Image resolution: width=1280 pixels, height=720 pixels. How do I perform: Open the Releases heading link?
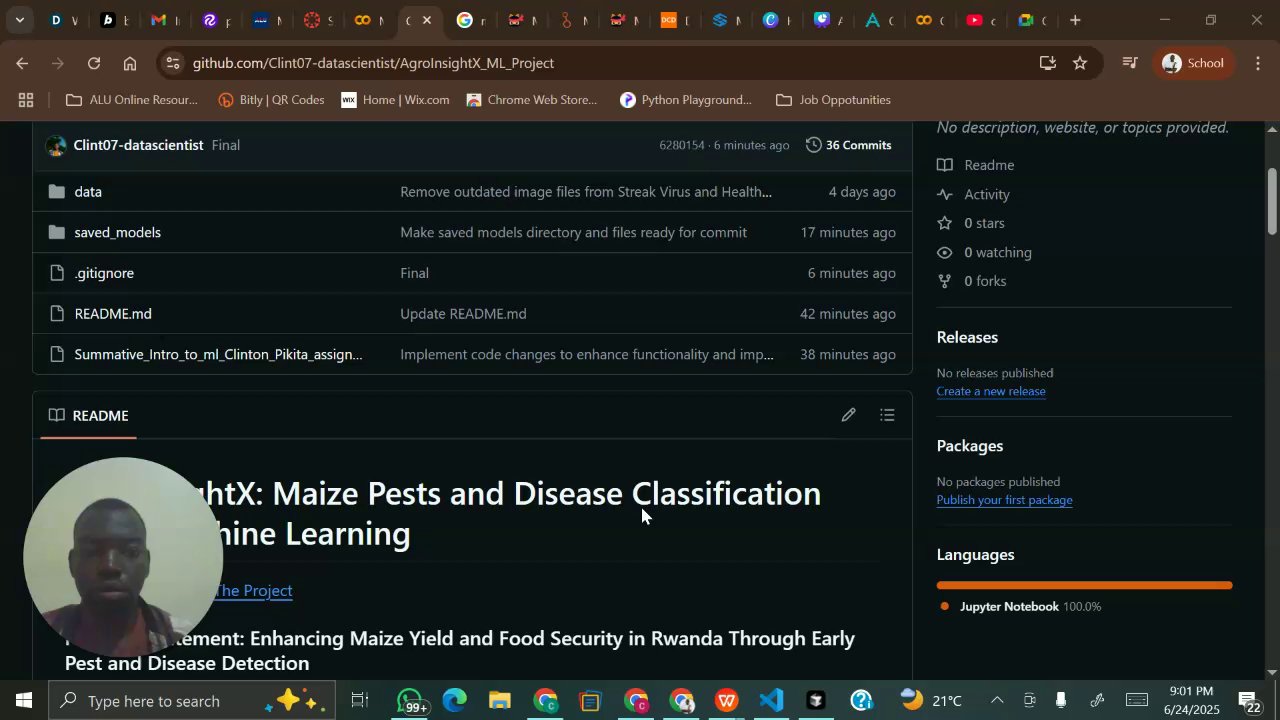pos(967,337)
